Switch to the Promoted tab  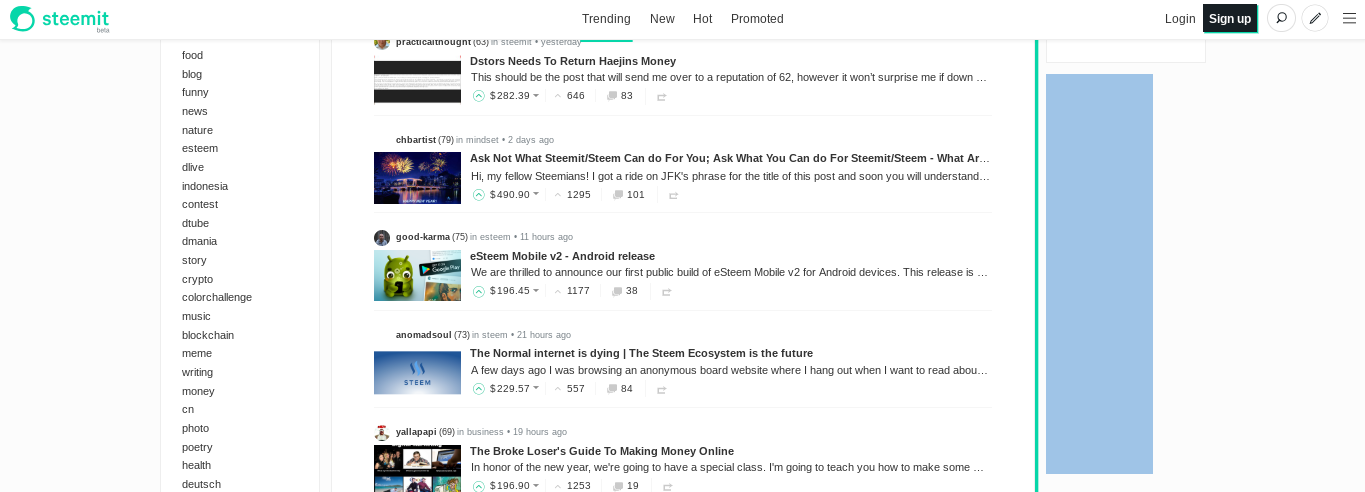[757, 19]
